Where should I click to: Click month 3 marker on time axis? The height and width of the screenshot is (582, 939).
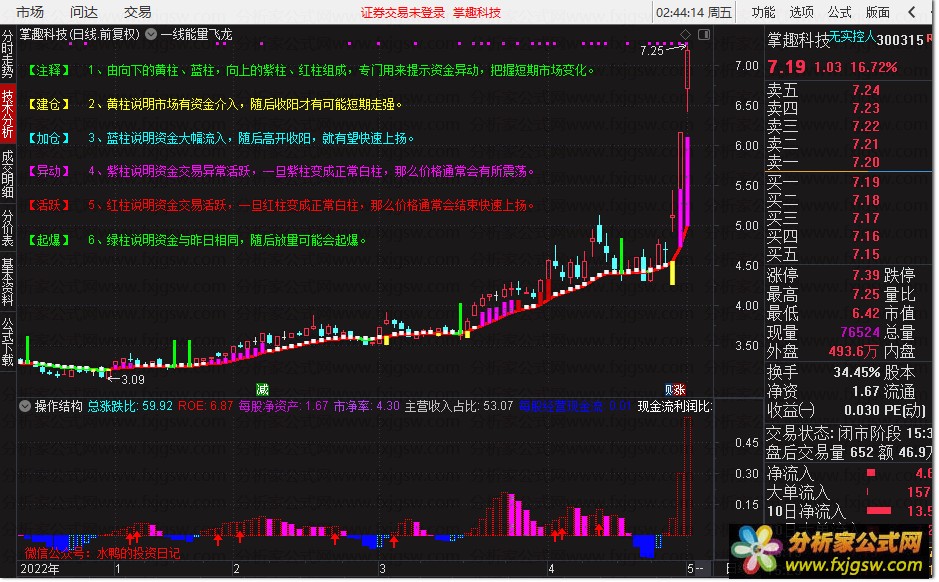pyautogui.click(x=382, y=569)
